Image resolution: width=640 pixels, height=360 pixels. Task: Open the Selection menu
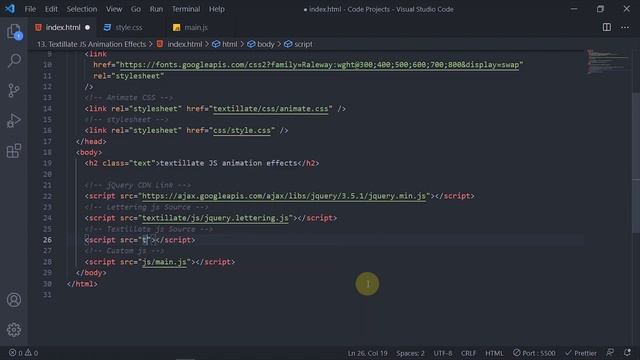pos(82,9)
